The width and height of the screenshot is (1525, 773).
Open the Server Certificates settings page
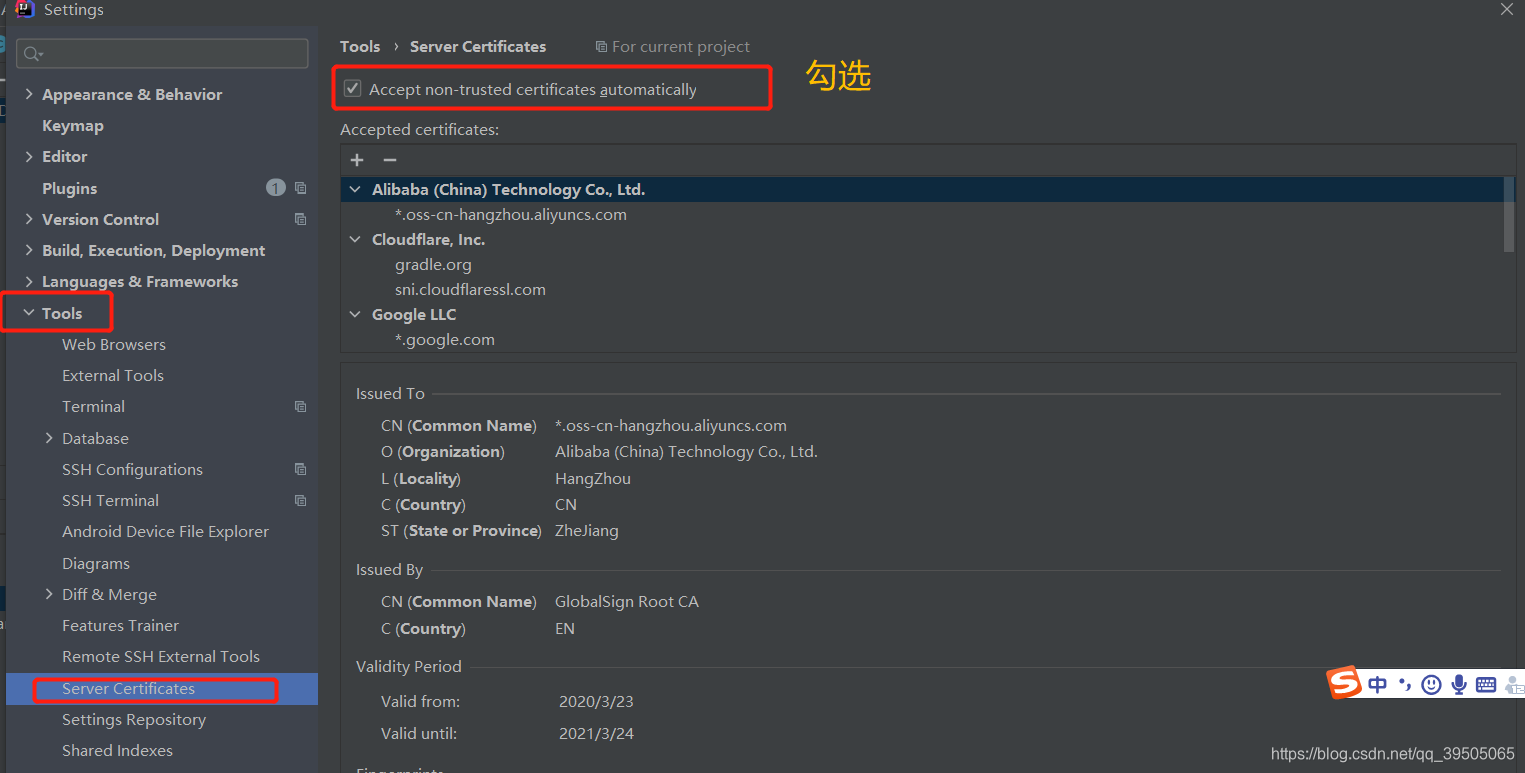pyautogui.click(x=129, y=688)
